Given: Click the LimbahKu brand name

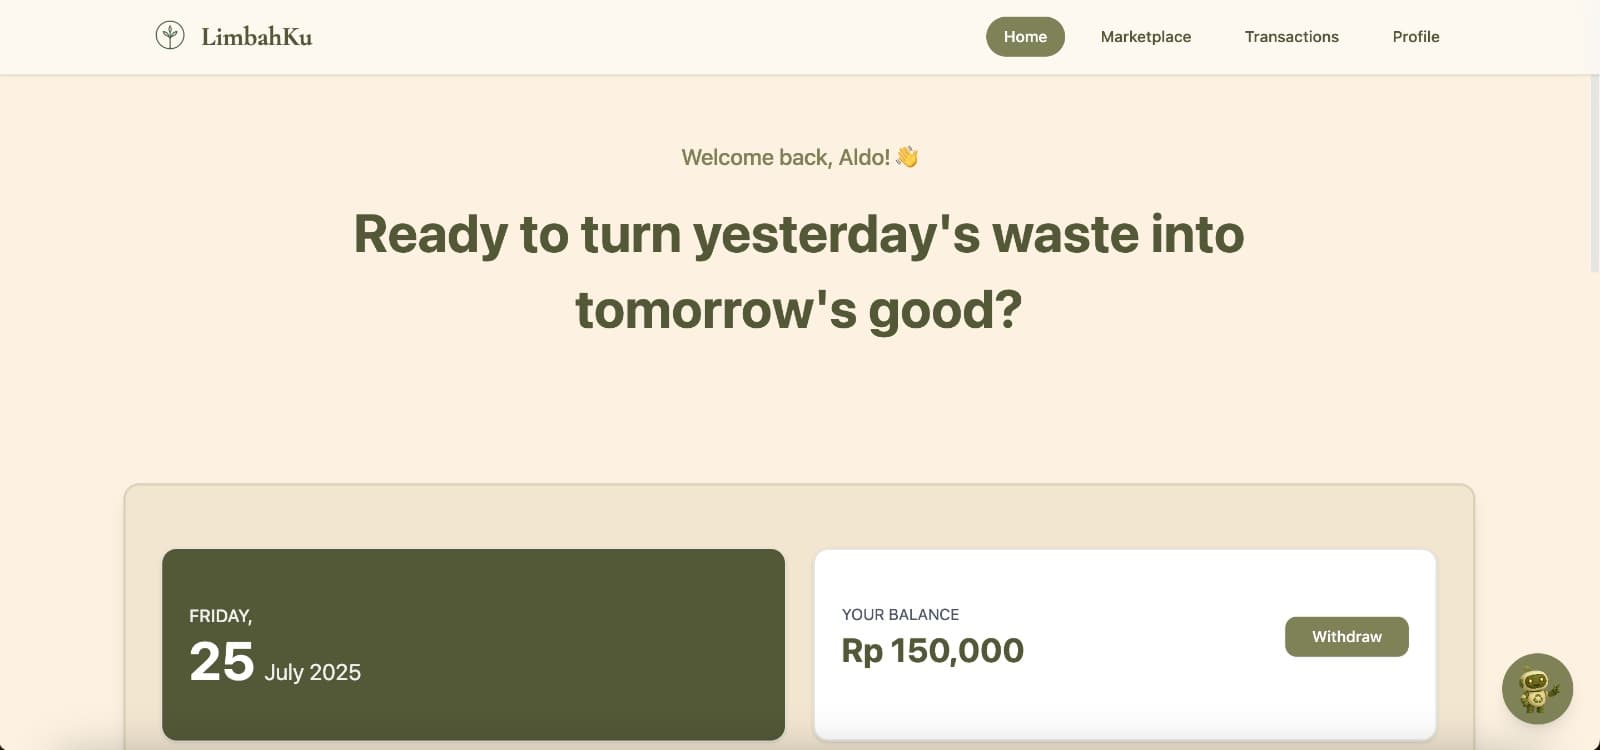Looking at the screenshot, I should [257, 37].
